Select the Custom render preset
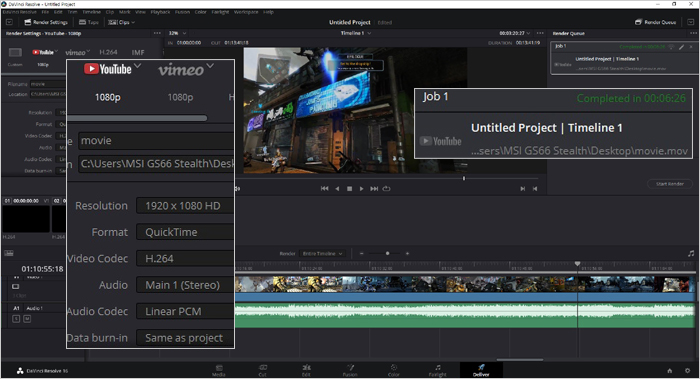This screenshot has height=379, width=700. 15,56
